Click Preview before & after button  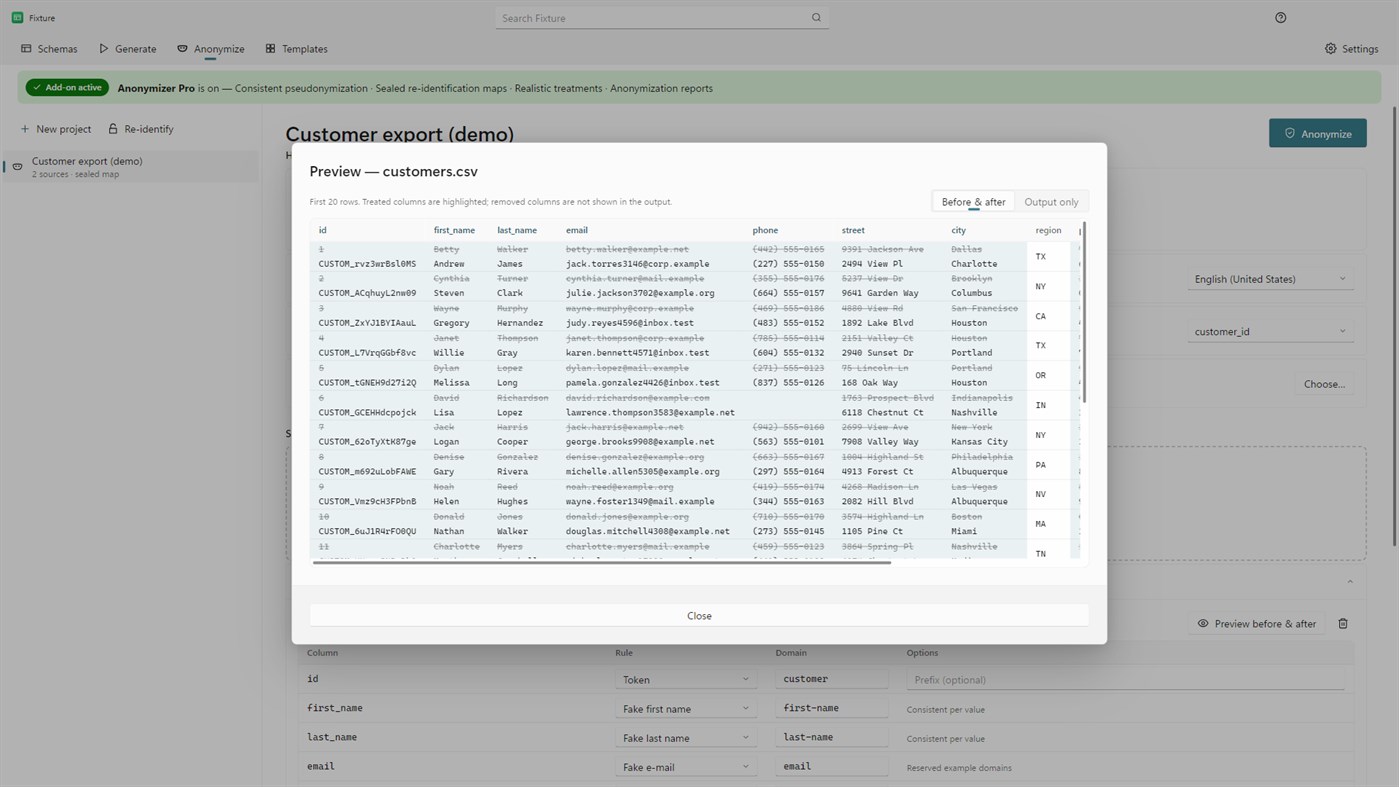pos(1257,624)
